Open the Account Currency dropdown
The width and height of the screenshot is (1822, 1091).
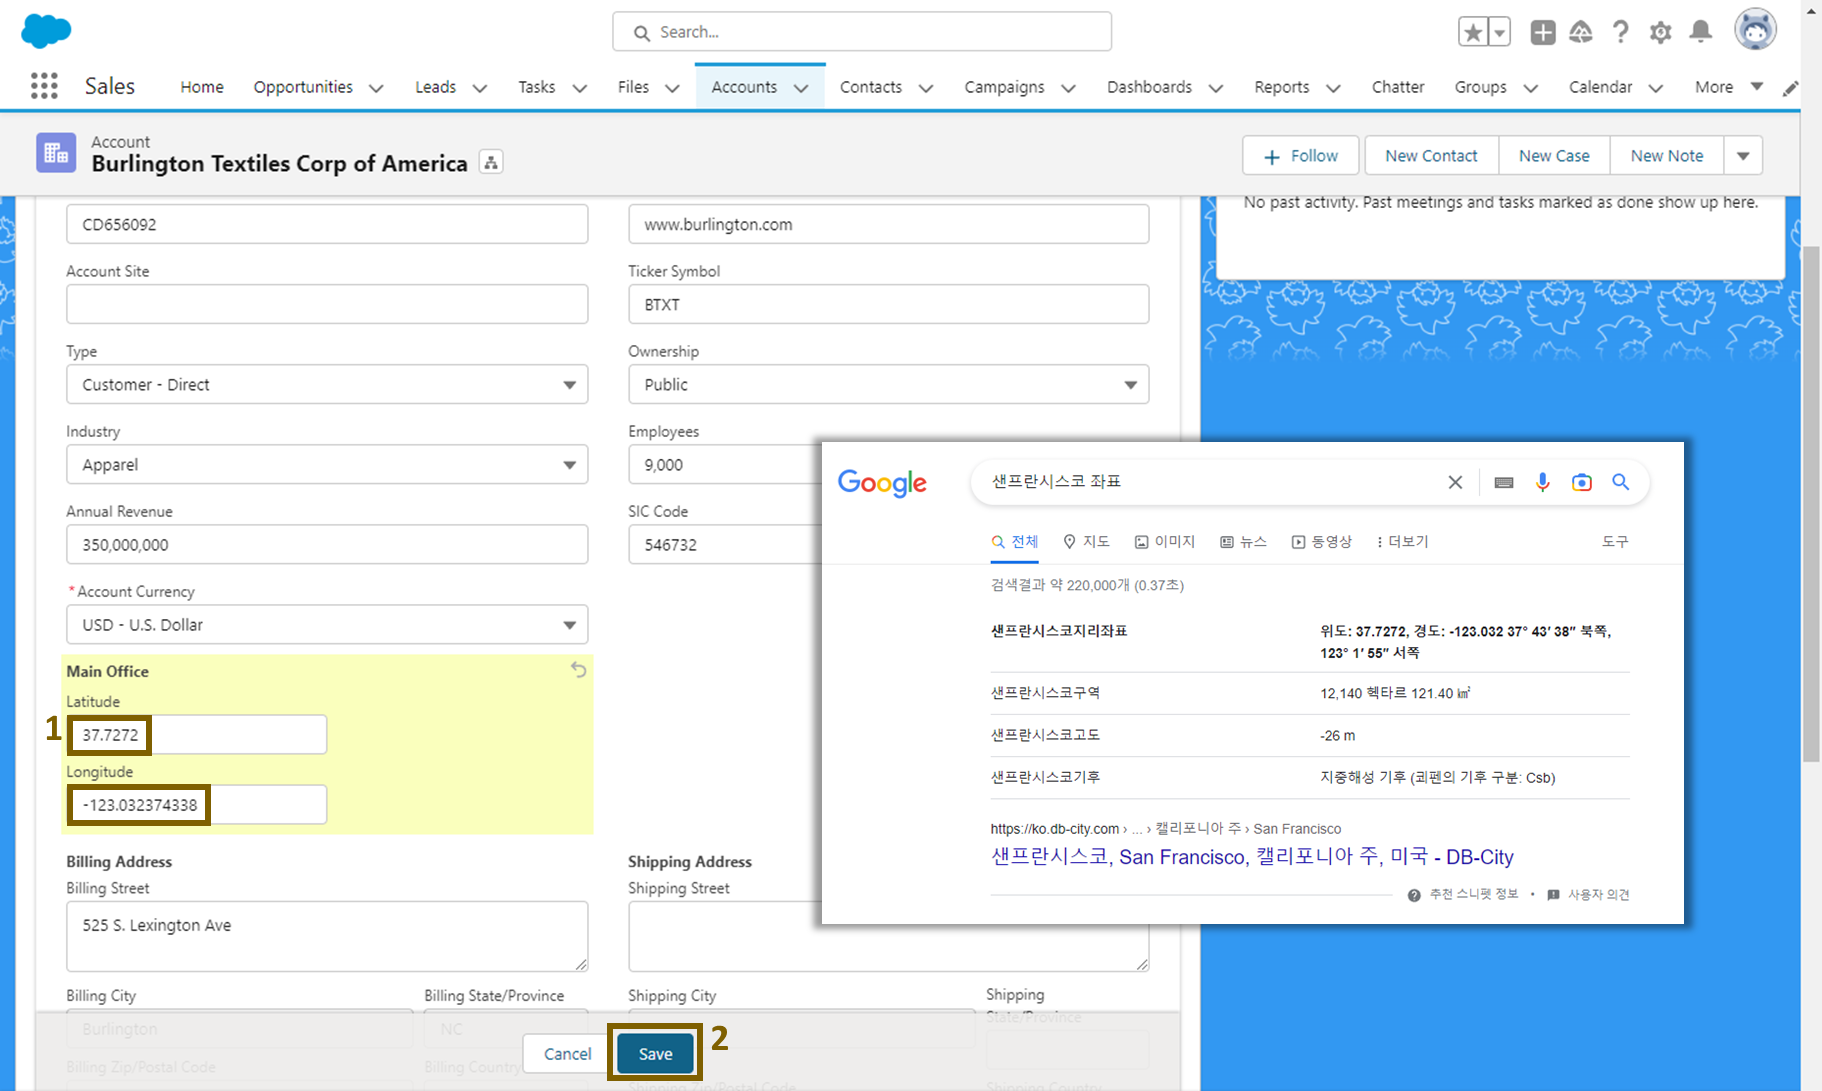click(x=327, y=624)
